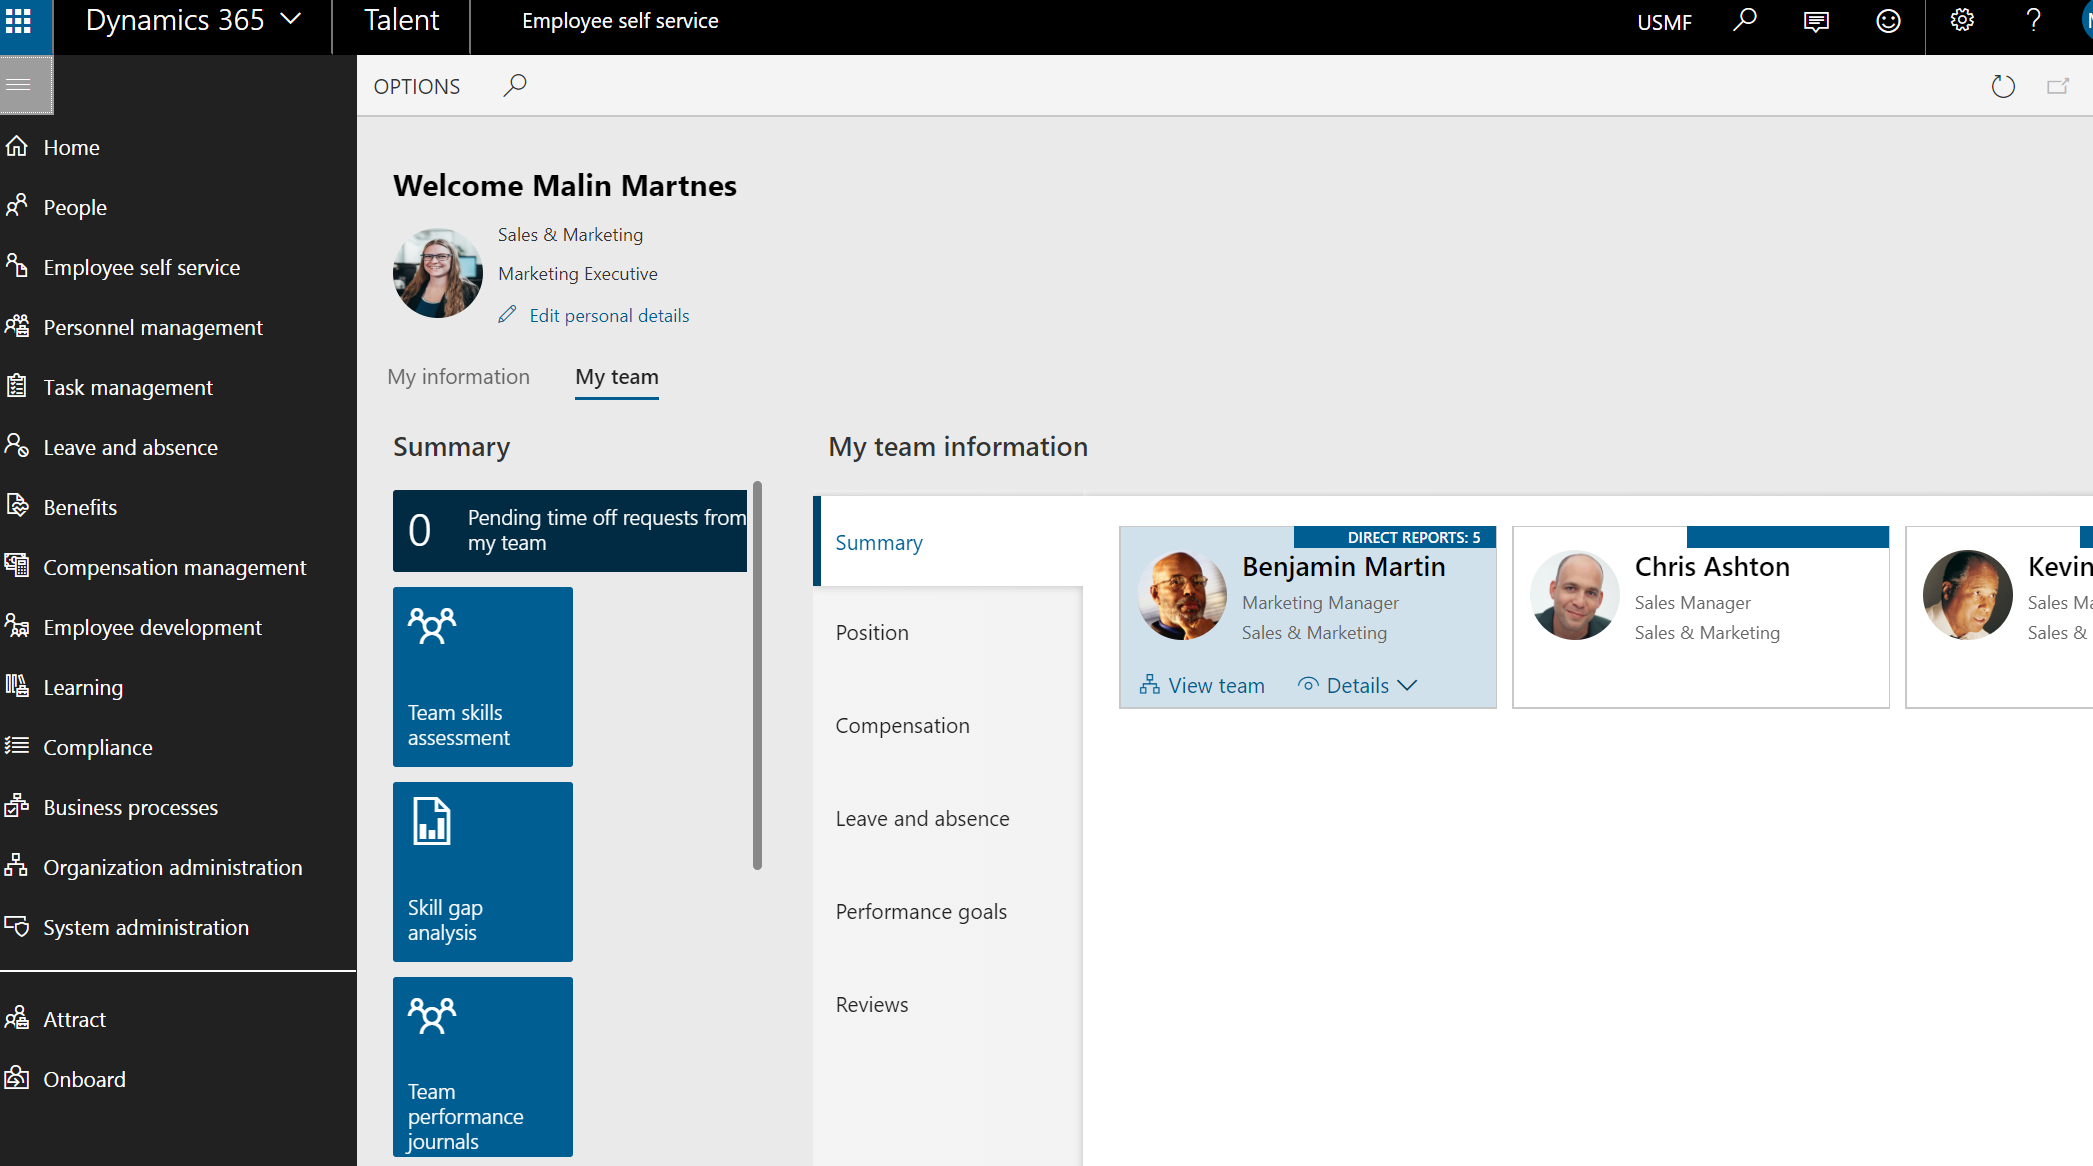Launch the Attract module

point(73,1018)
